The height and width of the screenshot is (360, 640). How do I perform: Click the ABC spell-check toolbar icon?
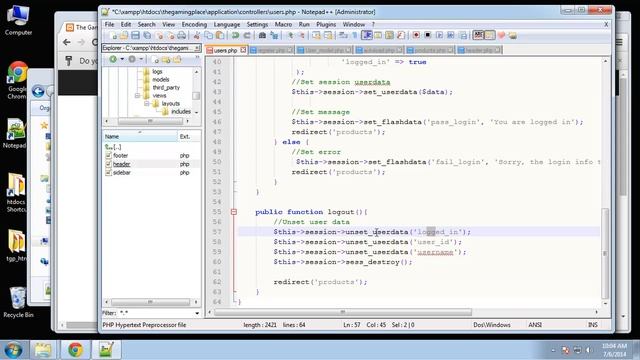point(478,36)
